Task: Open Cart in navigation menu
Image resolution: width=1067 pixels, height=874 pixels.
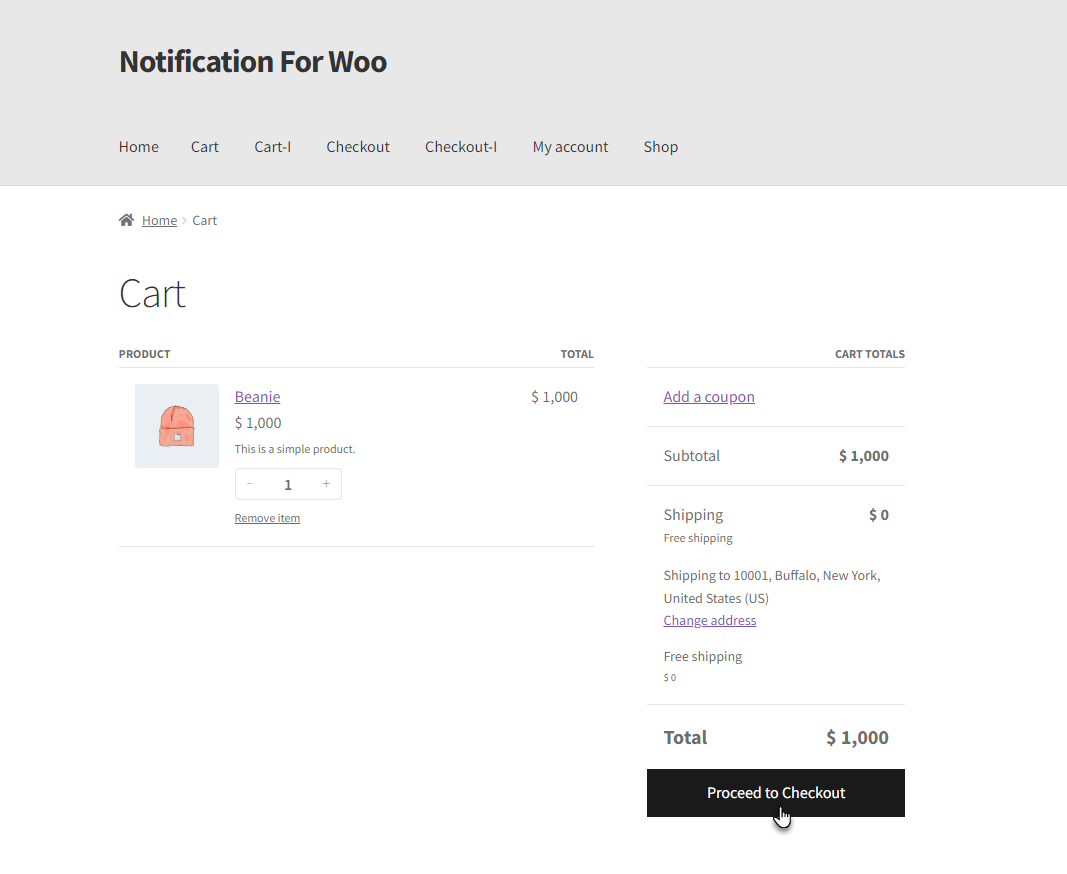Action: (205, 147)
